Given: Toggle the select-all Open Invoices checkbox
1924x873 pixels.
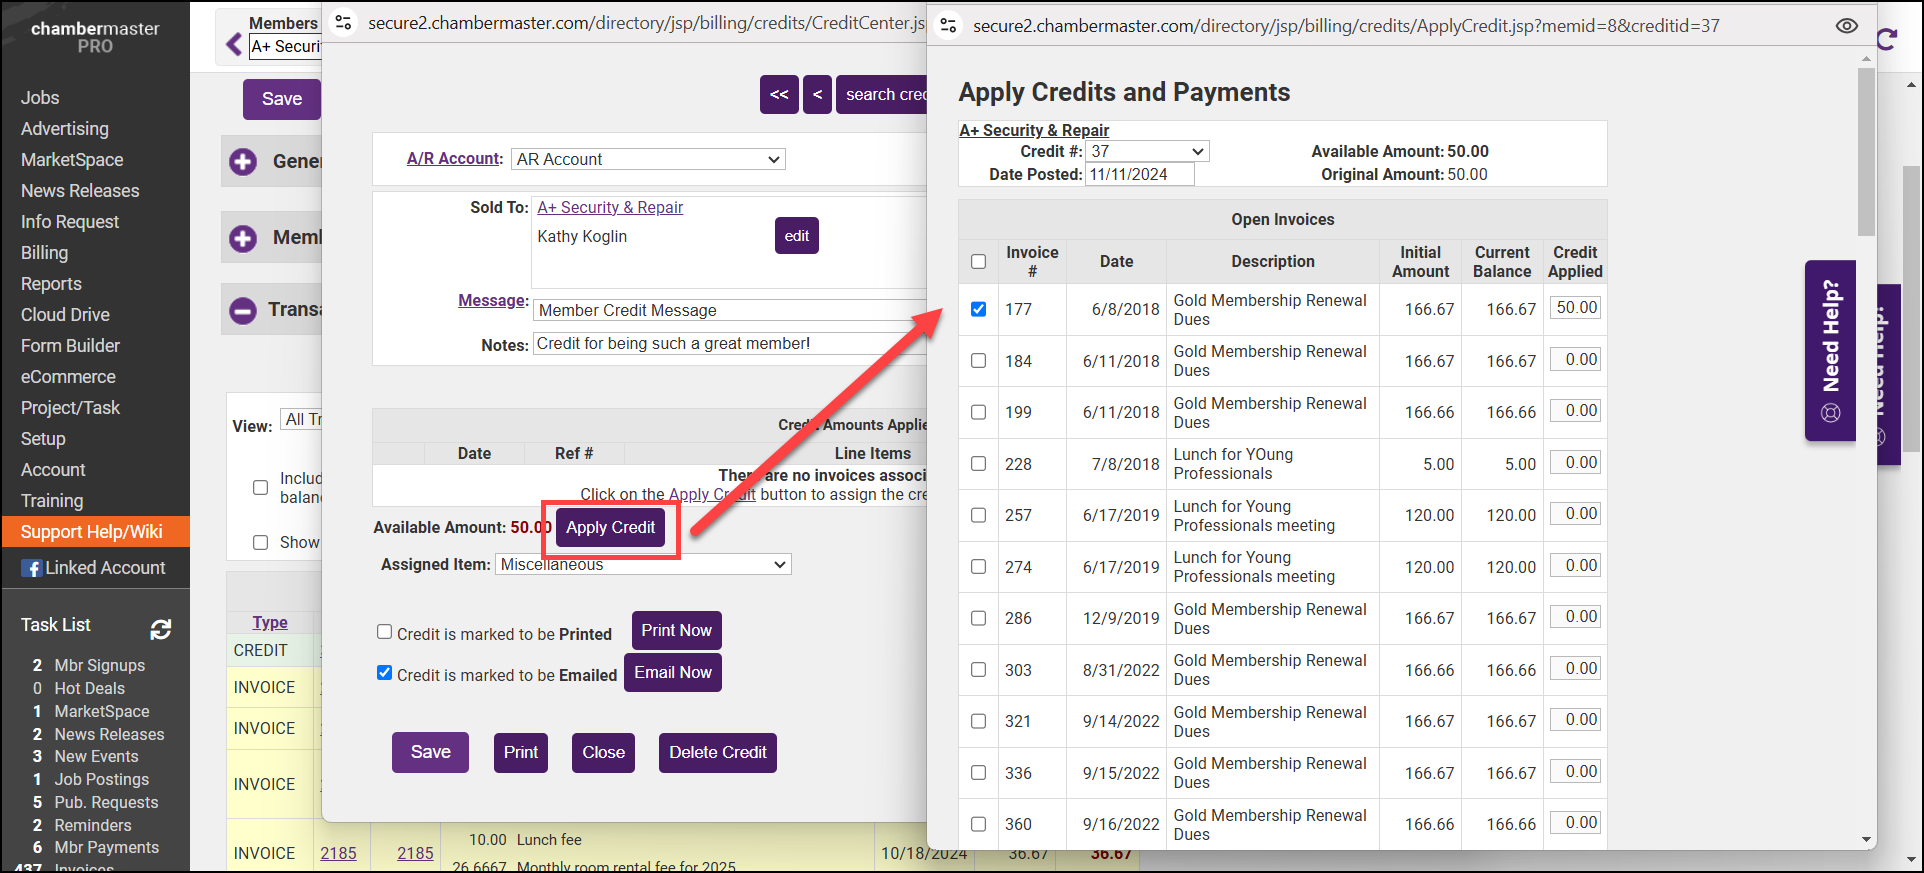Looking at the screenshot, I should coord(978,262).
